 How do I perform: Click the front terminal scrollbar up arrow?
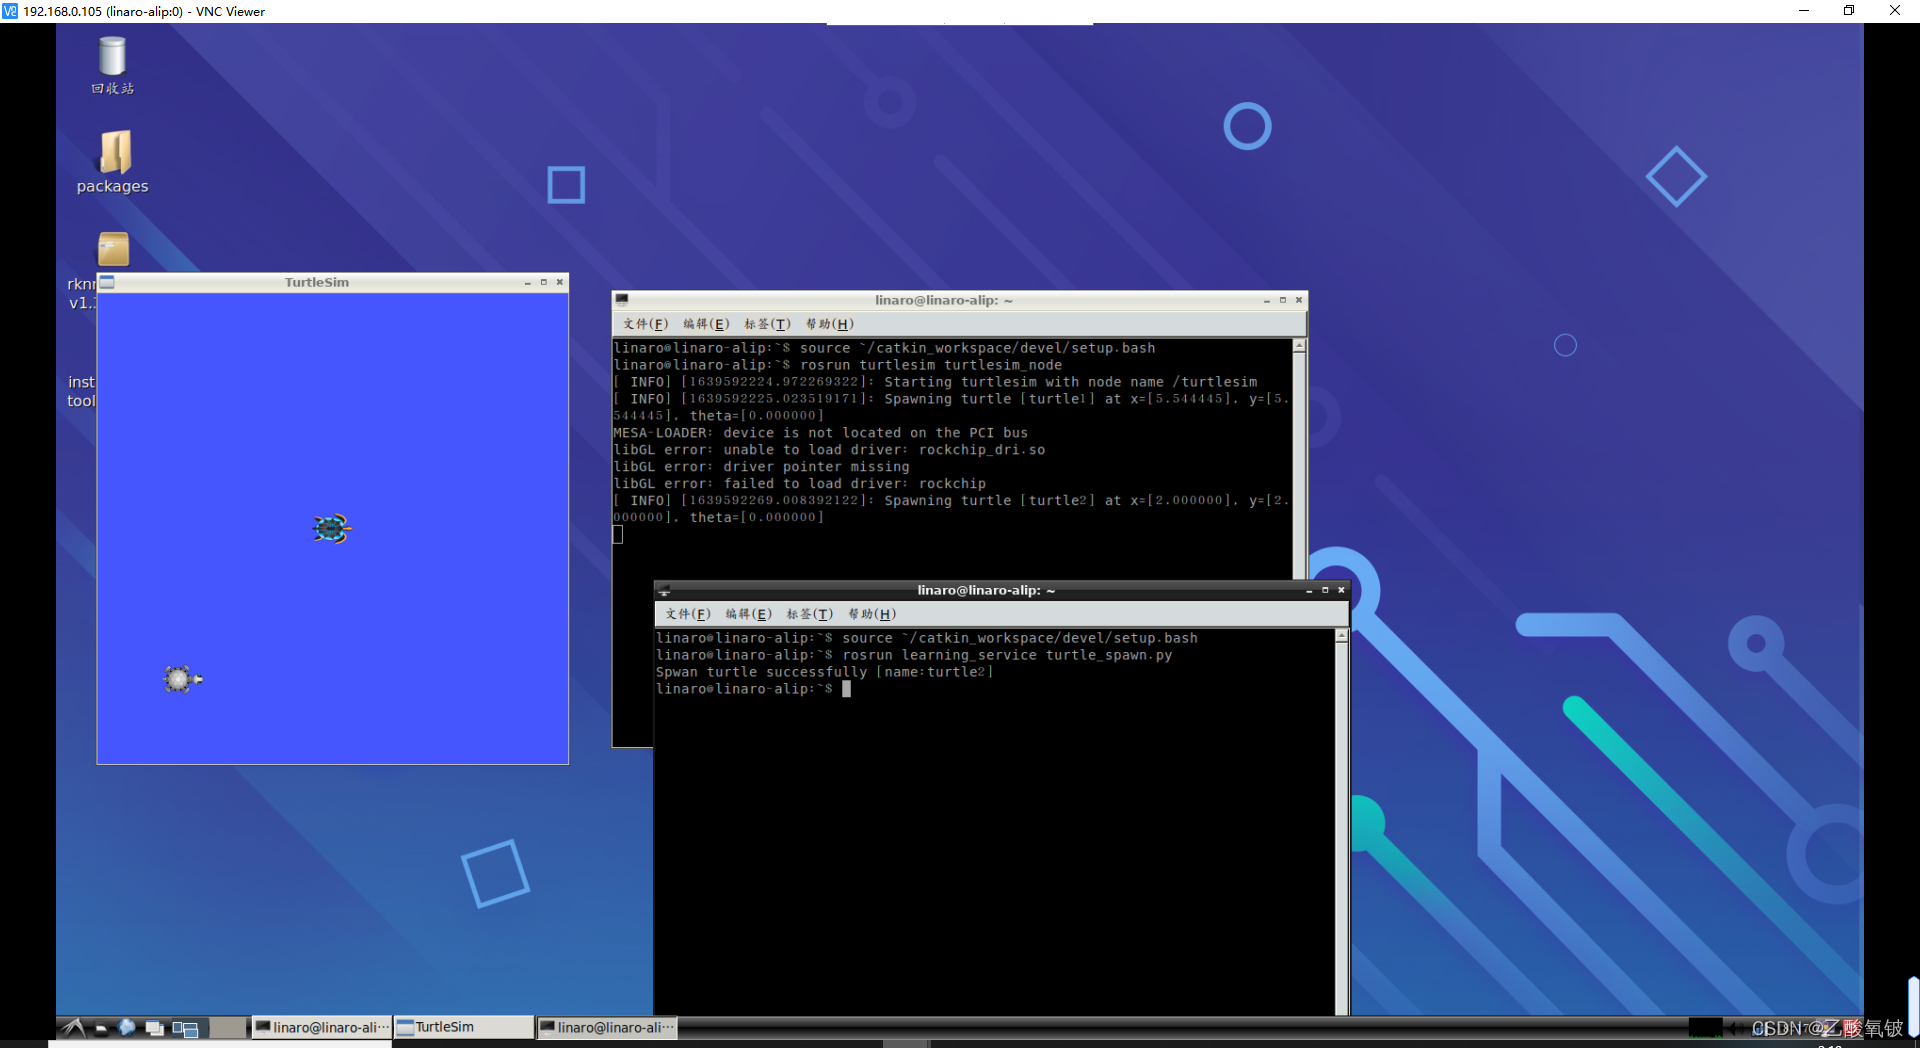pos(1341,636)
